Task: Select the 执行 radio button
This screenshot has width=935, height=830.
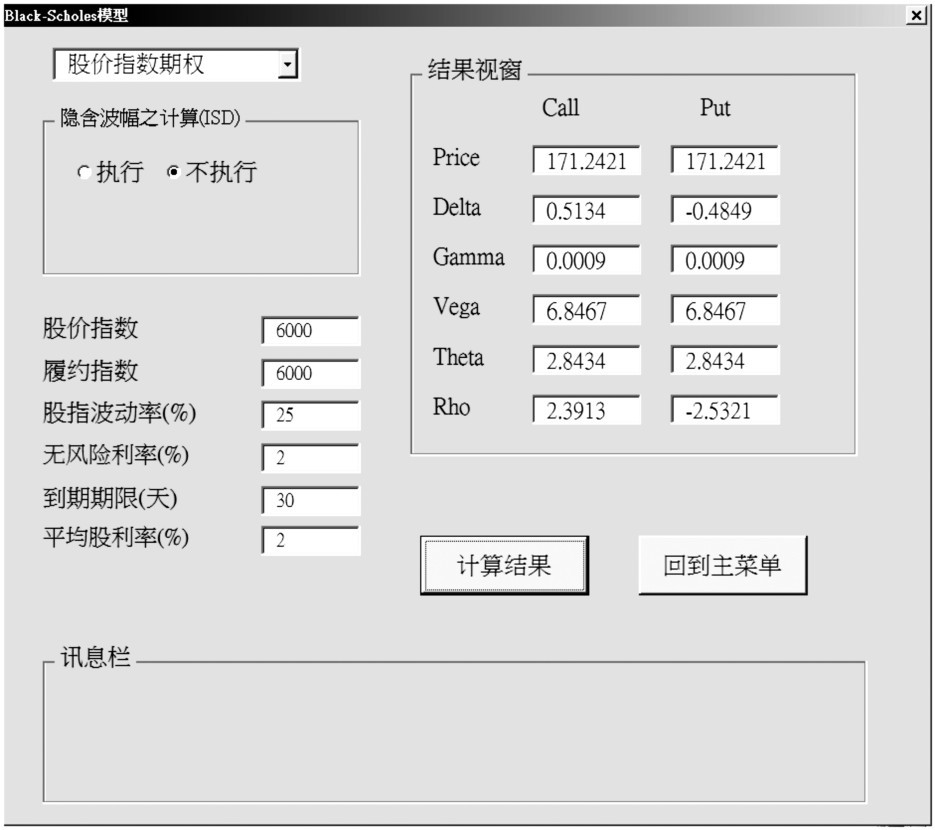Action: pos(84,173)
